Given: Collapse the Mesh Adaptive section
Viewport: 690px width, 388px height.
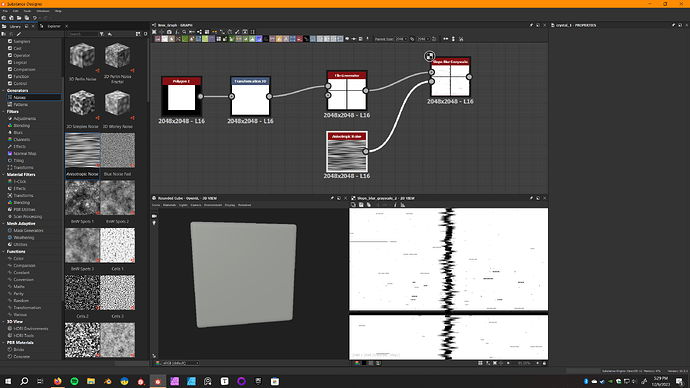Looking at the screenshot, I should [4, 223].
